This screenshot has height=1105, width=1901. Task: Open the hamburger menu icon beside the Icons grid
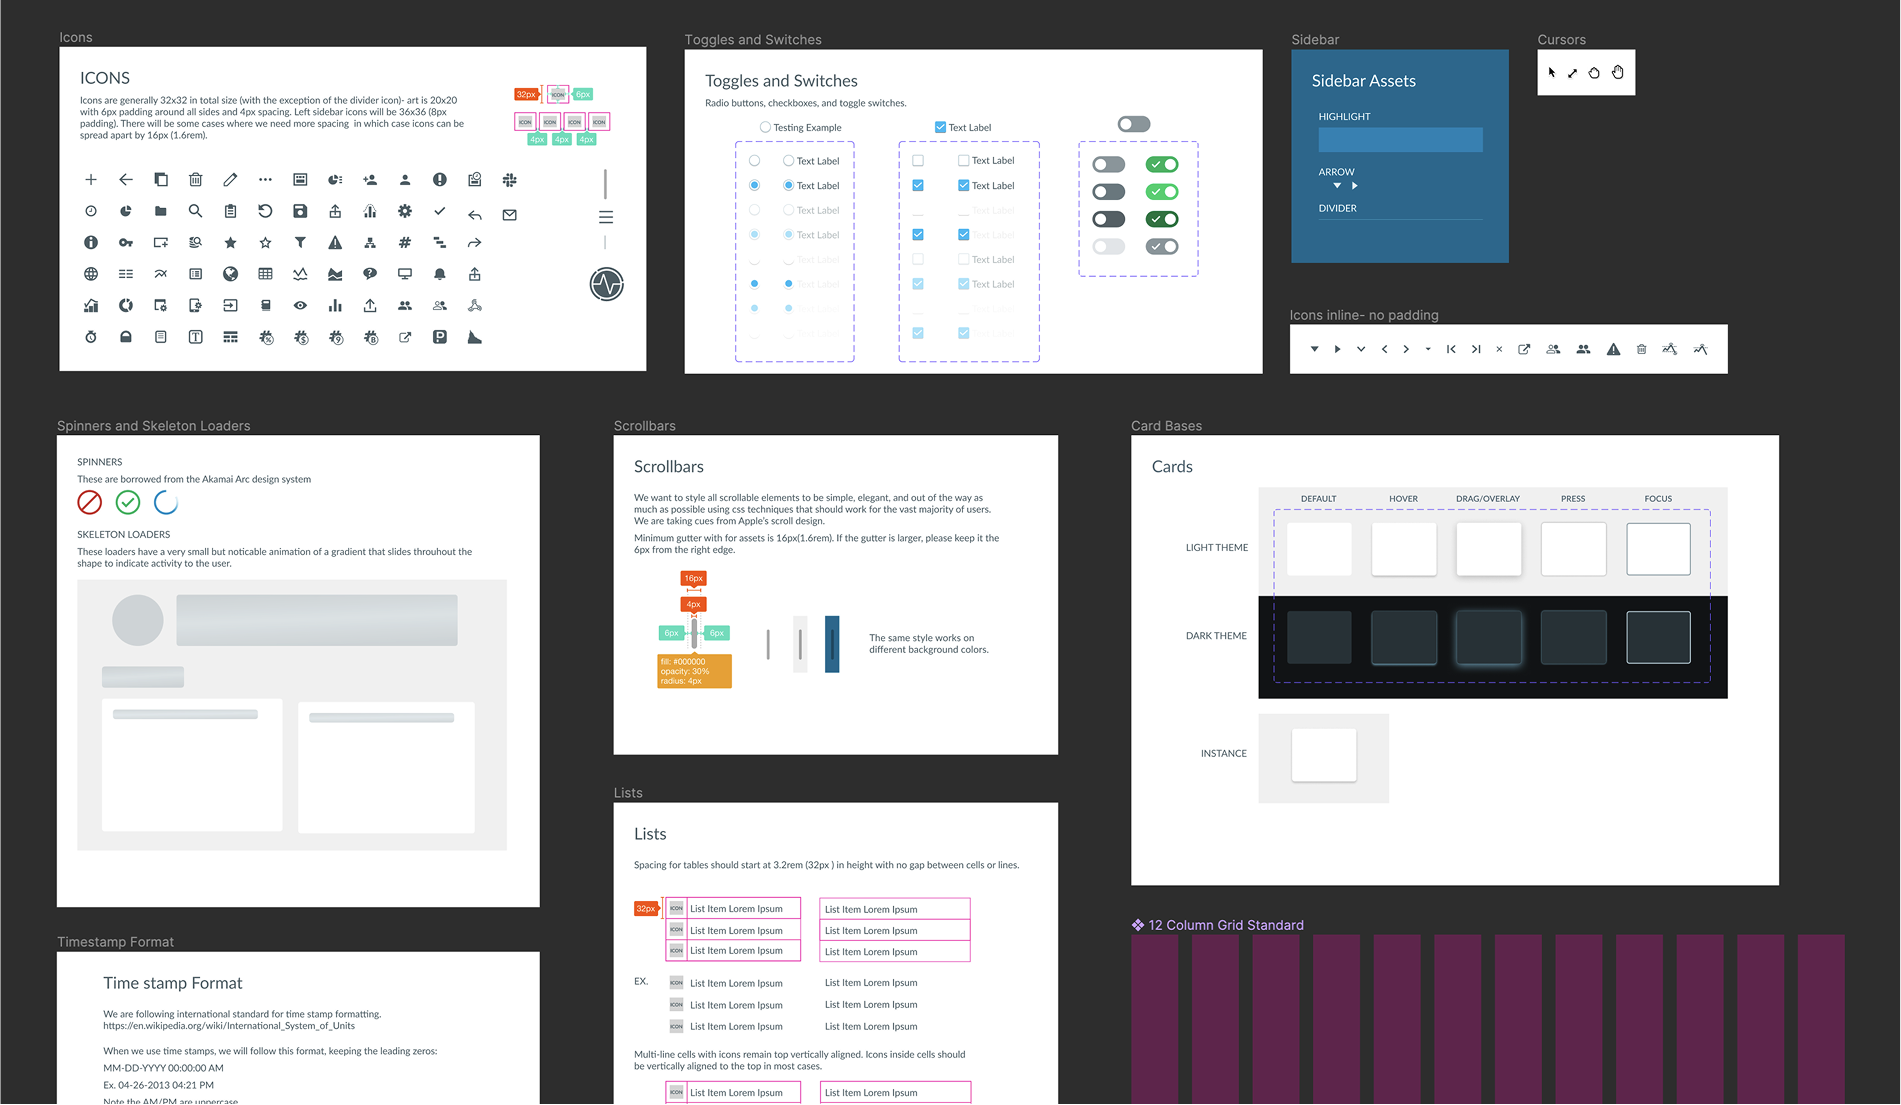click(x=606, y=217)
